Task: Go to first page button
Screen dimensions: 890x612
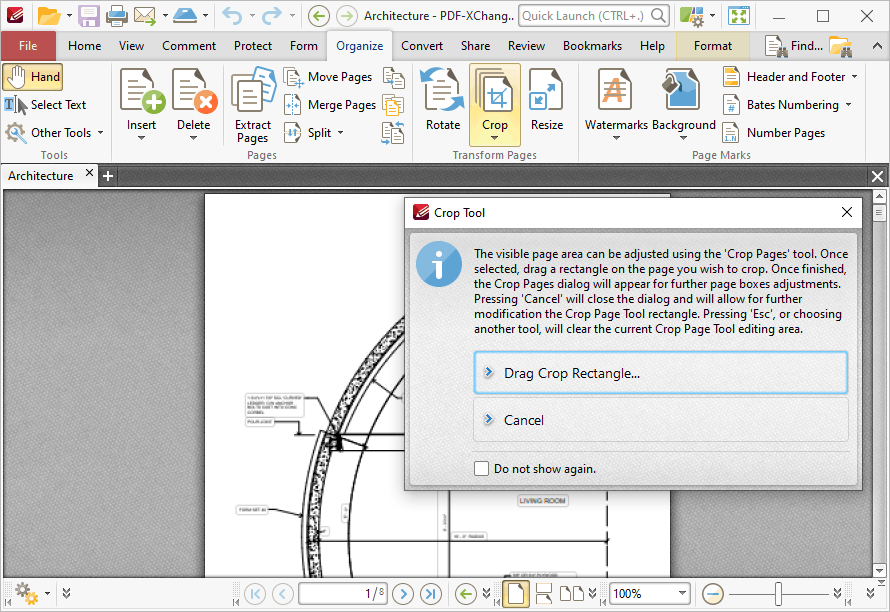Action: click(x=255, y=594)
